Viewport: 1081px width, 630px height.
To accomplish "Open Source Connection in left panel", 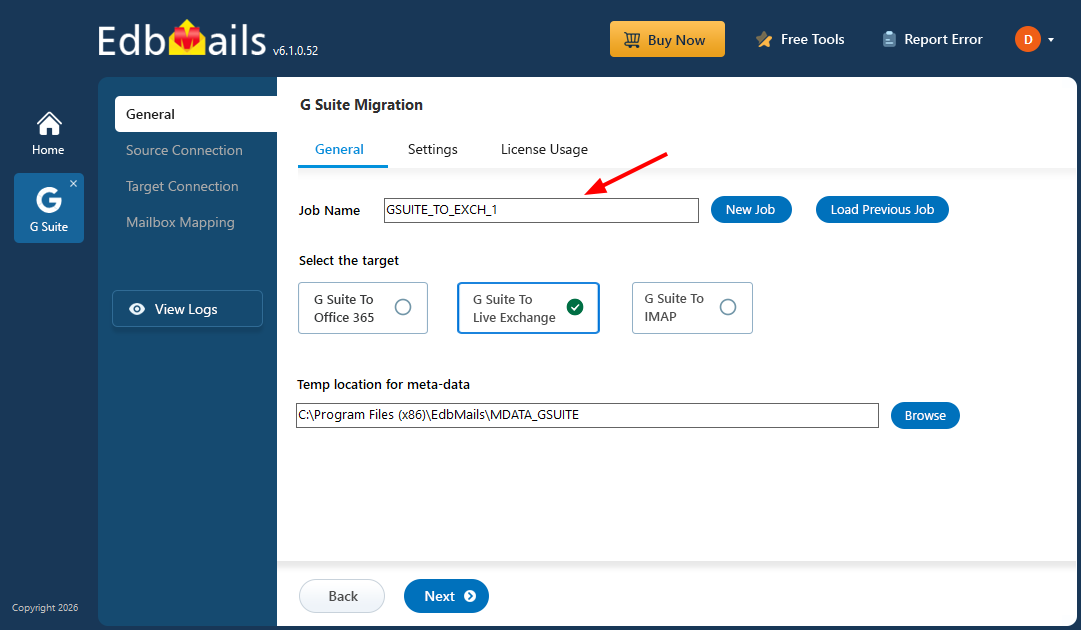I will tap(184, 150).
